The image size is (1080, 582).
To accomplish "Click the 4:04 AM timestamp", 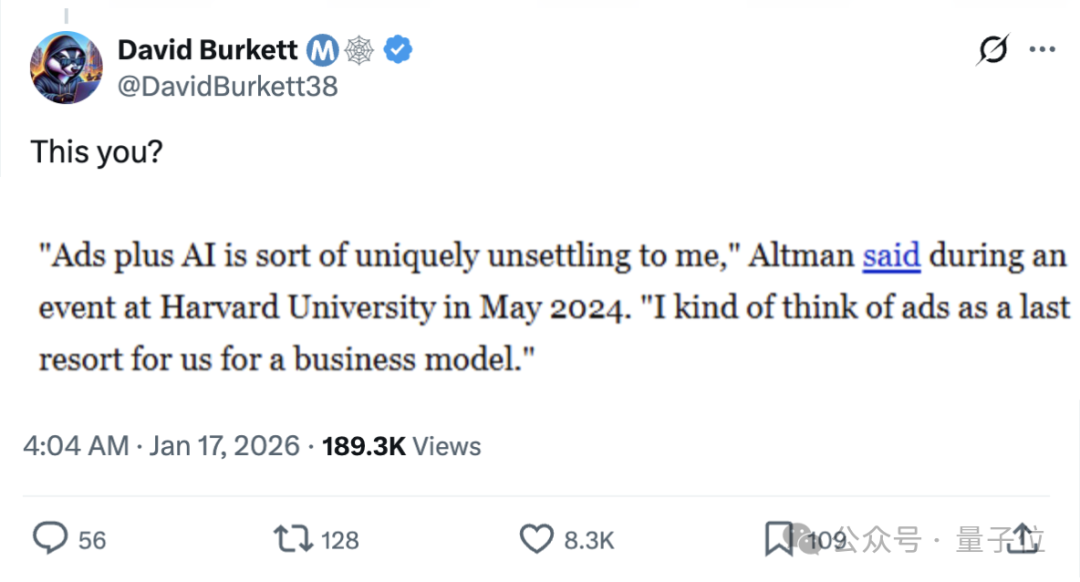I will click(x=76, y=446).
